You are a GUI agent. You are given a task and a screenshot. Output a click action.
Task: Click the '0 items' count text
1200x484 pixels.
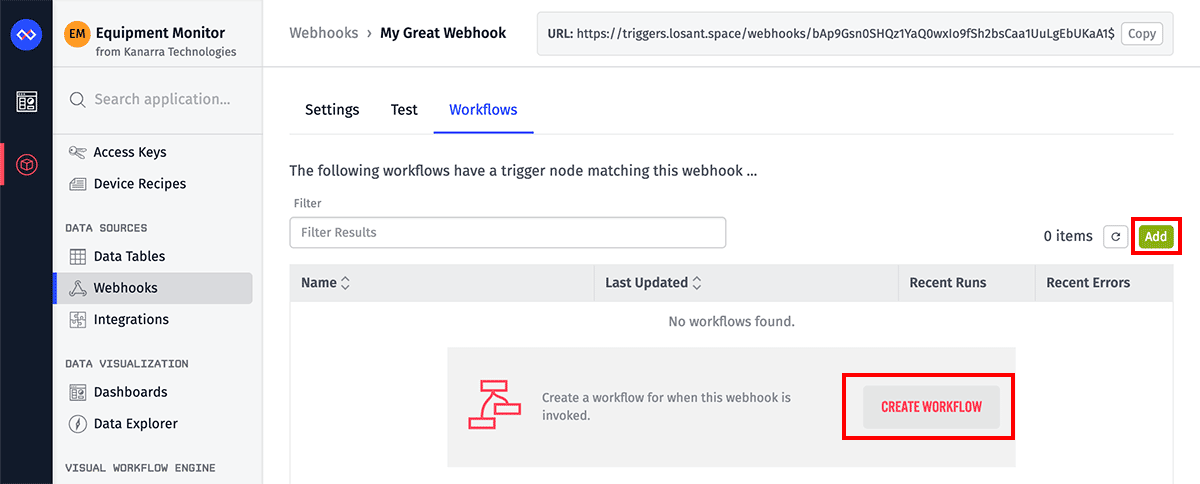1068,236
